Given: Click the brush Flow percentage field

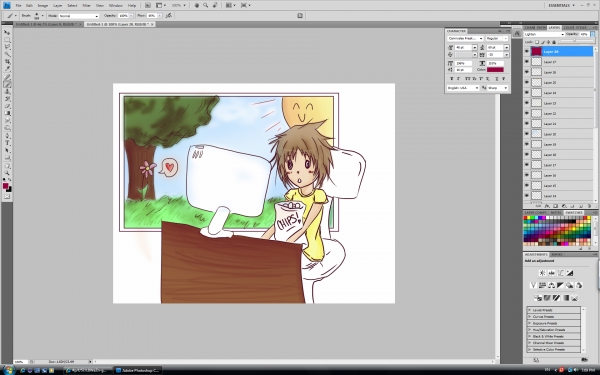Looking at the screenshot, I should point(152,16).
